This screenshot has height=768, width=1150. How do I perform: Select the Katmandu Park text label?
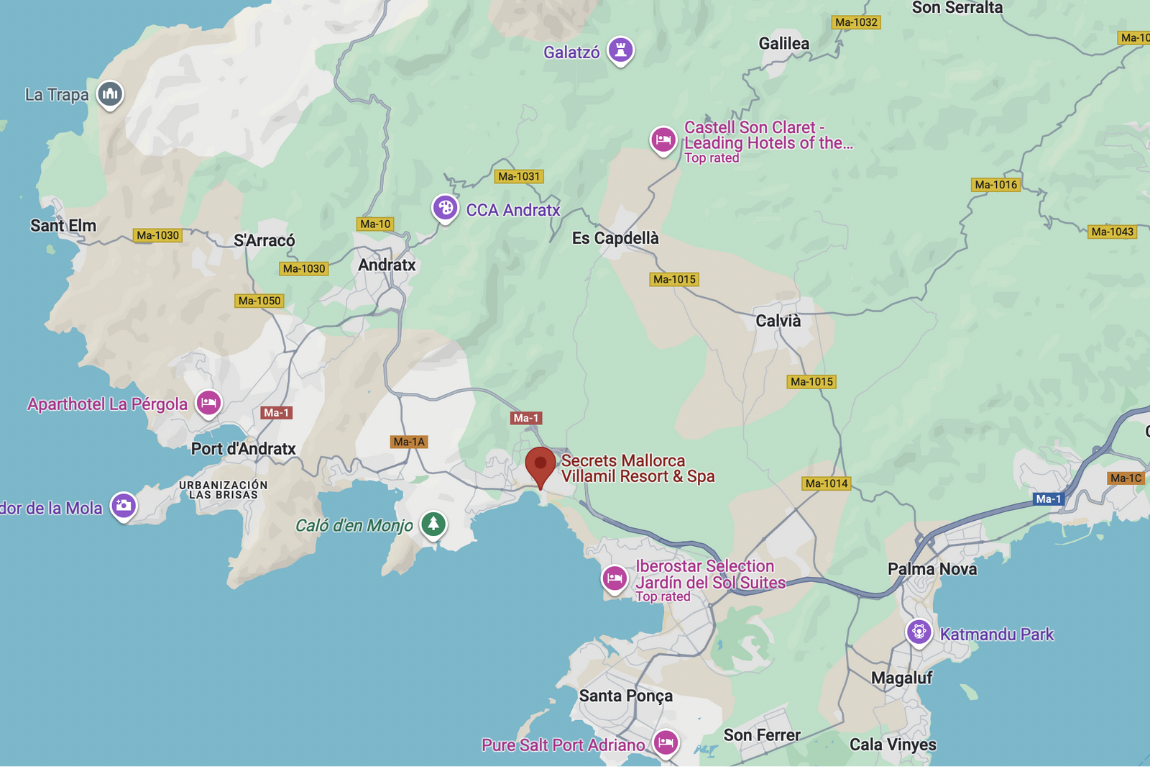[x=997, y=634]
